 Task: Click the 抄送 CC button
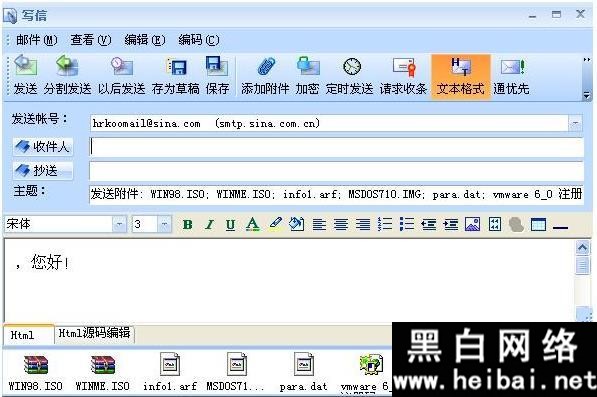43,171
